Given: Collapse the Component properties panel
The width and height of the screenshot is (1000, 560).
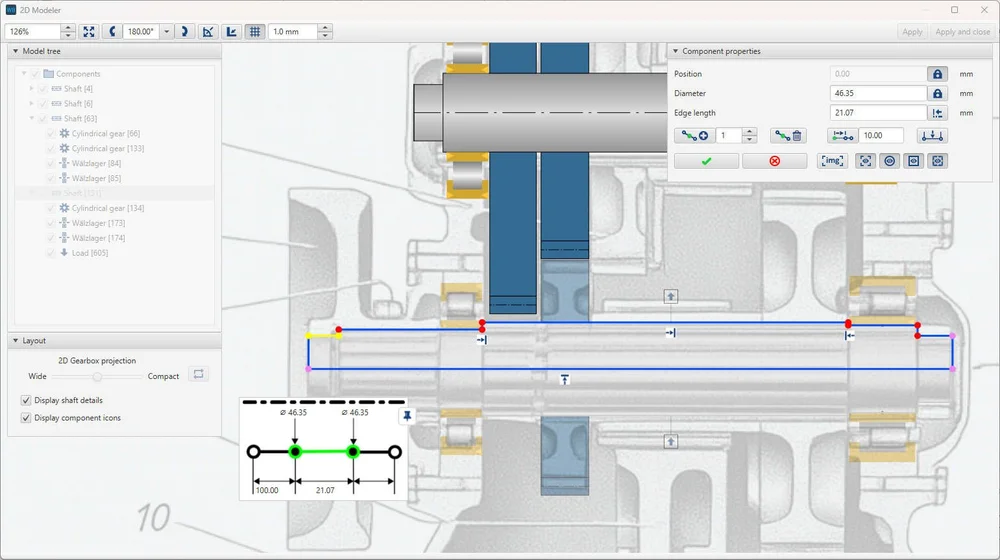Looking at the screenshot, I should [675, 51].
